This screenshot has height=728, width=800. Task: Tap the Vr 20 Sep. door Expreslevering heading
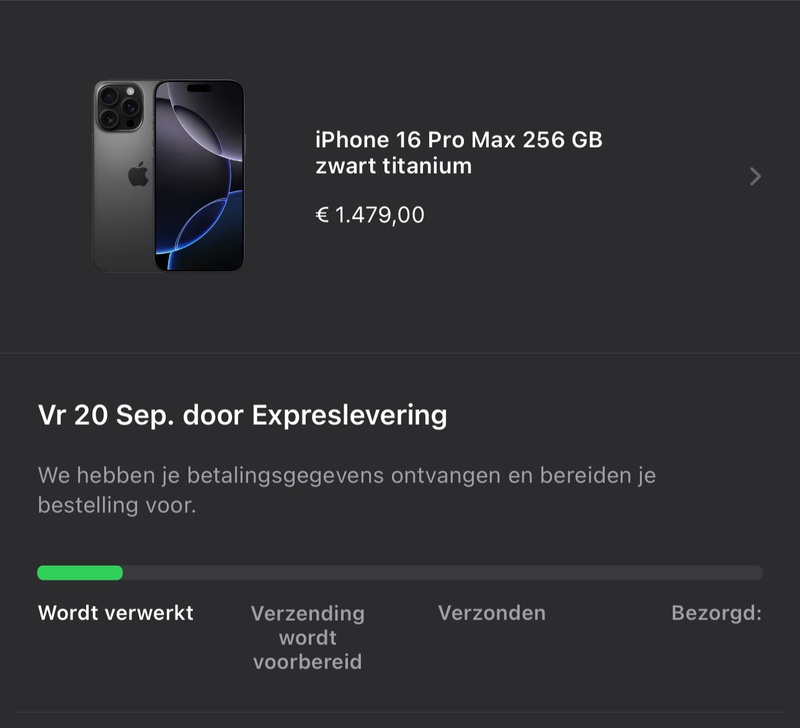[242, 415]
